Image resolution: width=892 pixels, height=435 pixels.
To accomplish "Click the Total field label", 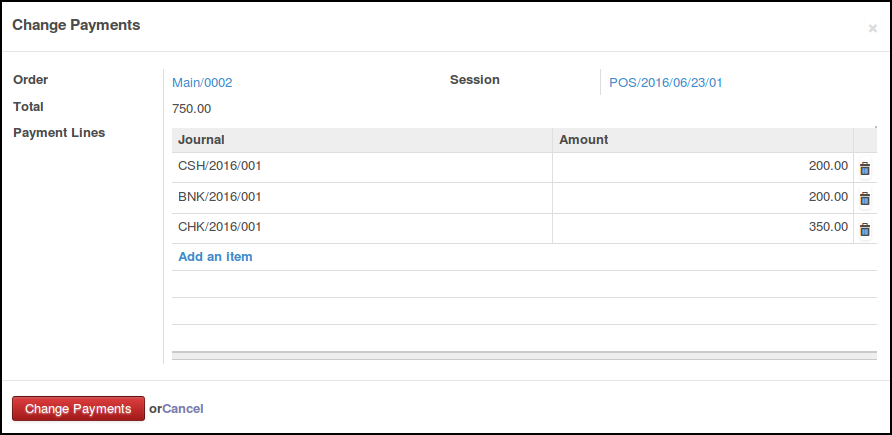I will pos(28,107).
